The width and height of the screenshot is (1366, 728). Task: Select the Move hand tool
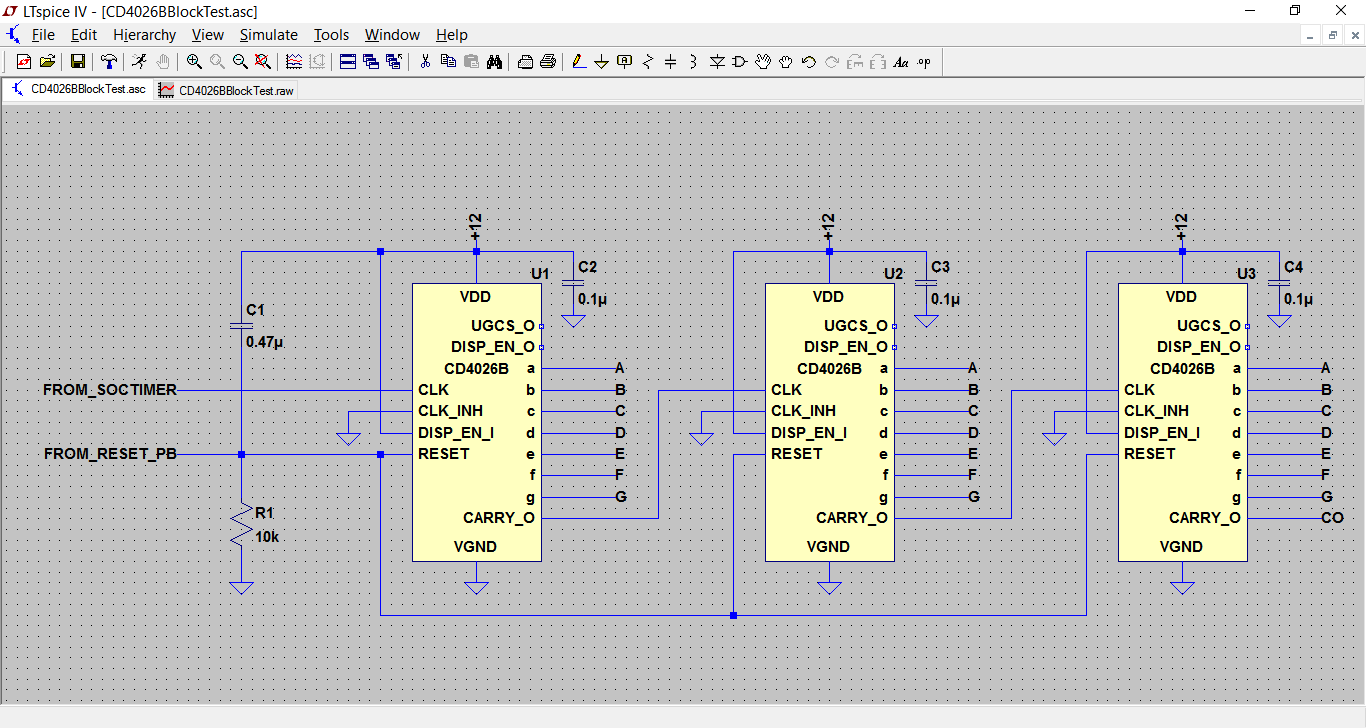click(x=763, y=62)
